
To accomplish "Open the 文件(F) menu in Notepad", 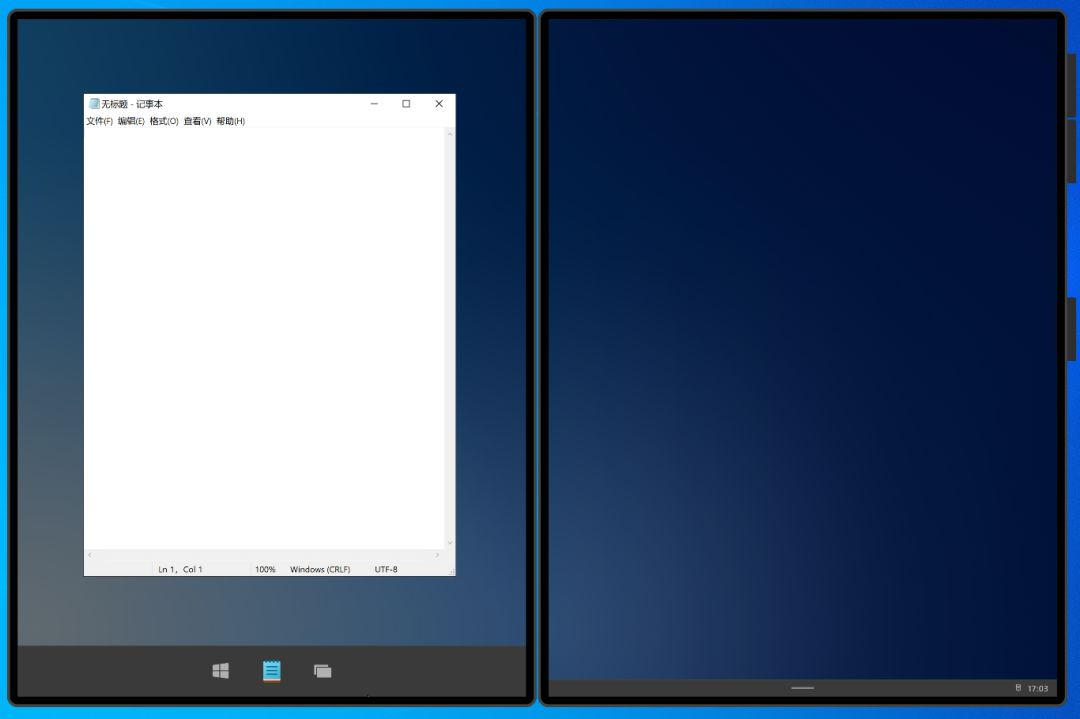I will coord(99,121).
